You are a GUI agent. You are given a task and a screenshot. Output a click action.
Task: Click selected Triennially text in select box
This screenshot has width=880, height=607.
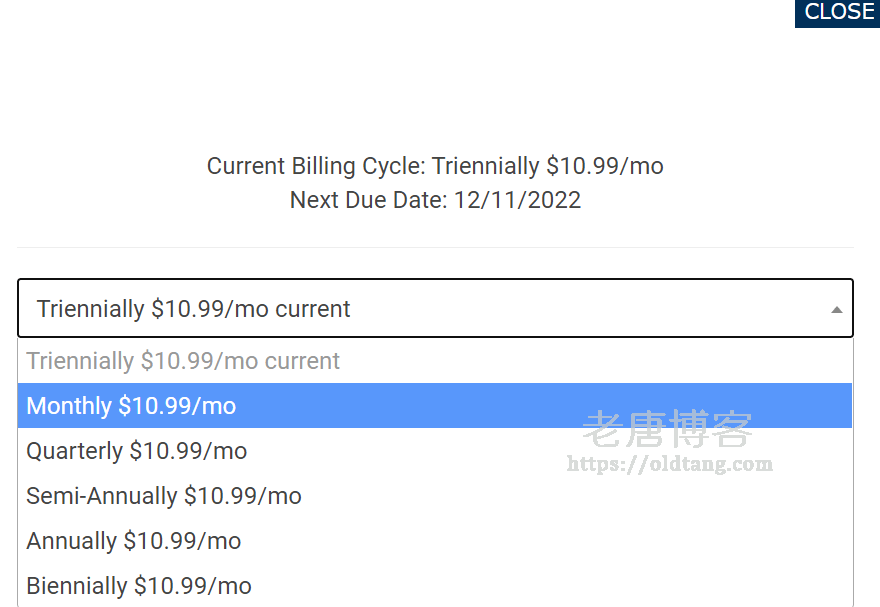(x=90, y=309)
